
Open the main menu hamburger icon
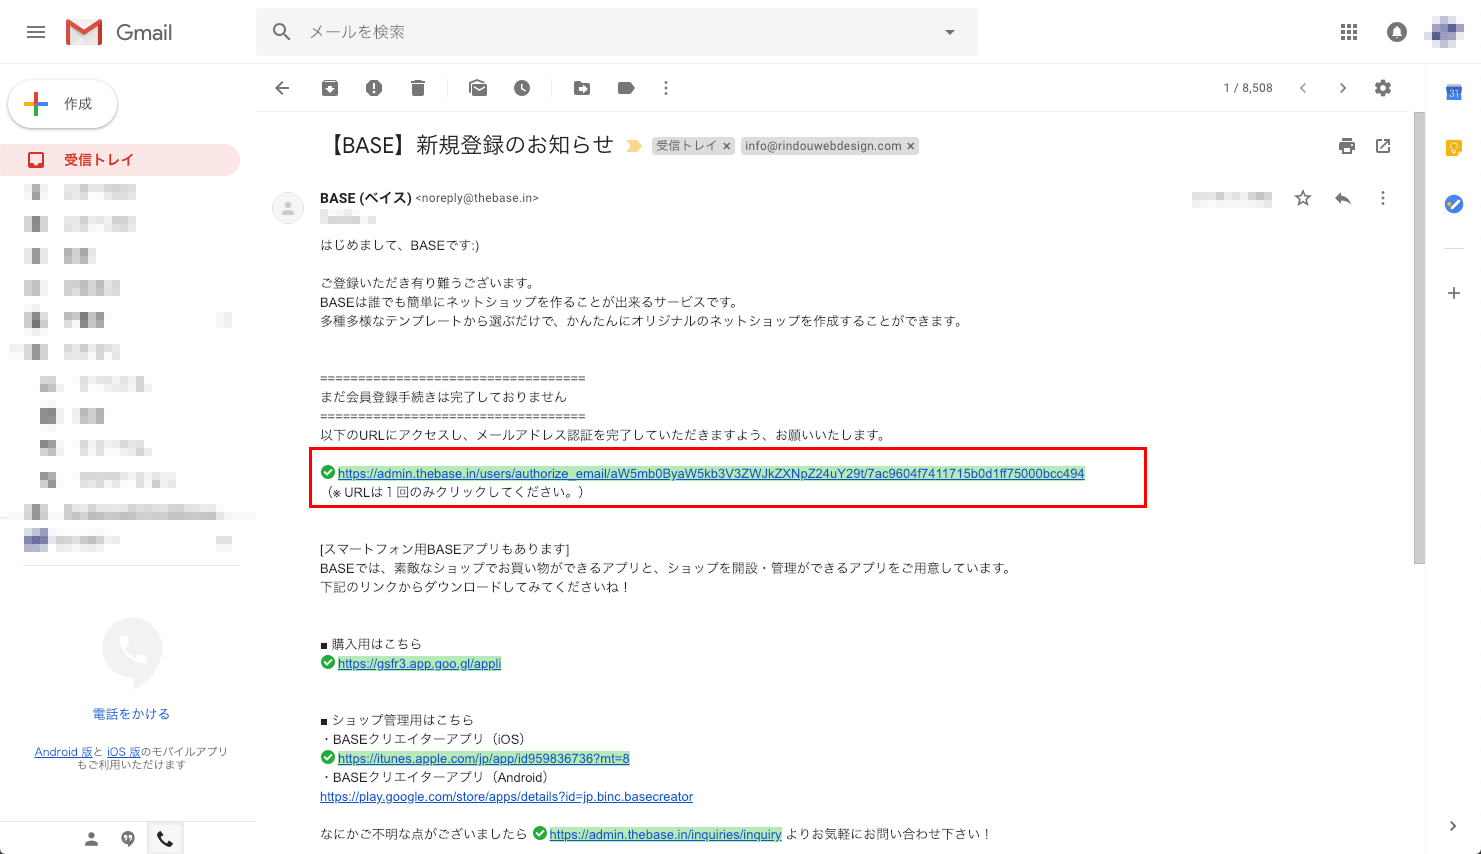tap(36, 32)
